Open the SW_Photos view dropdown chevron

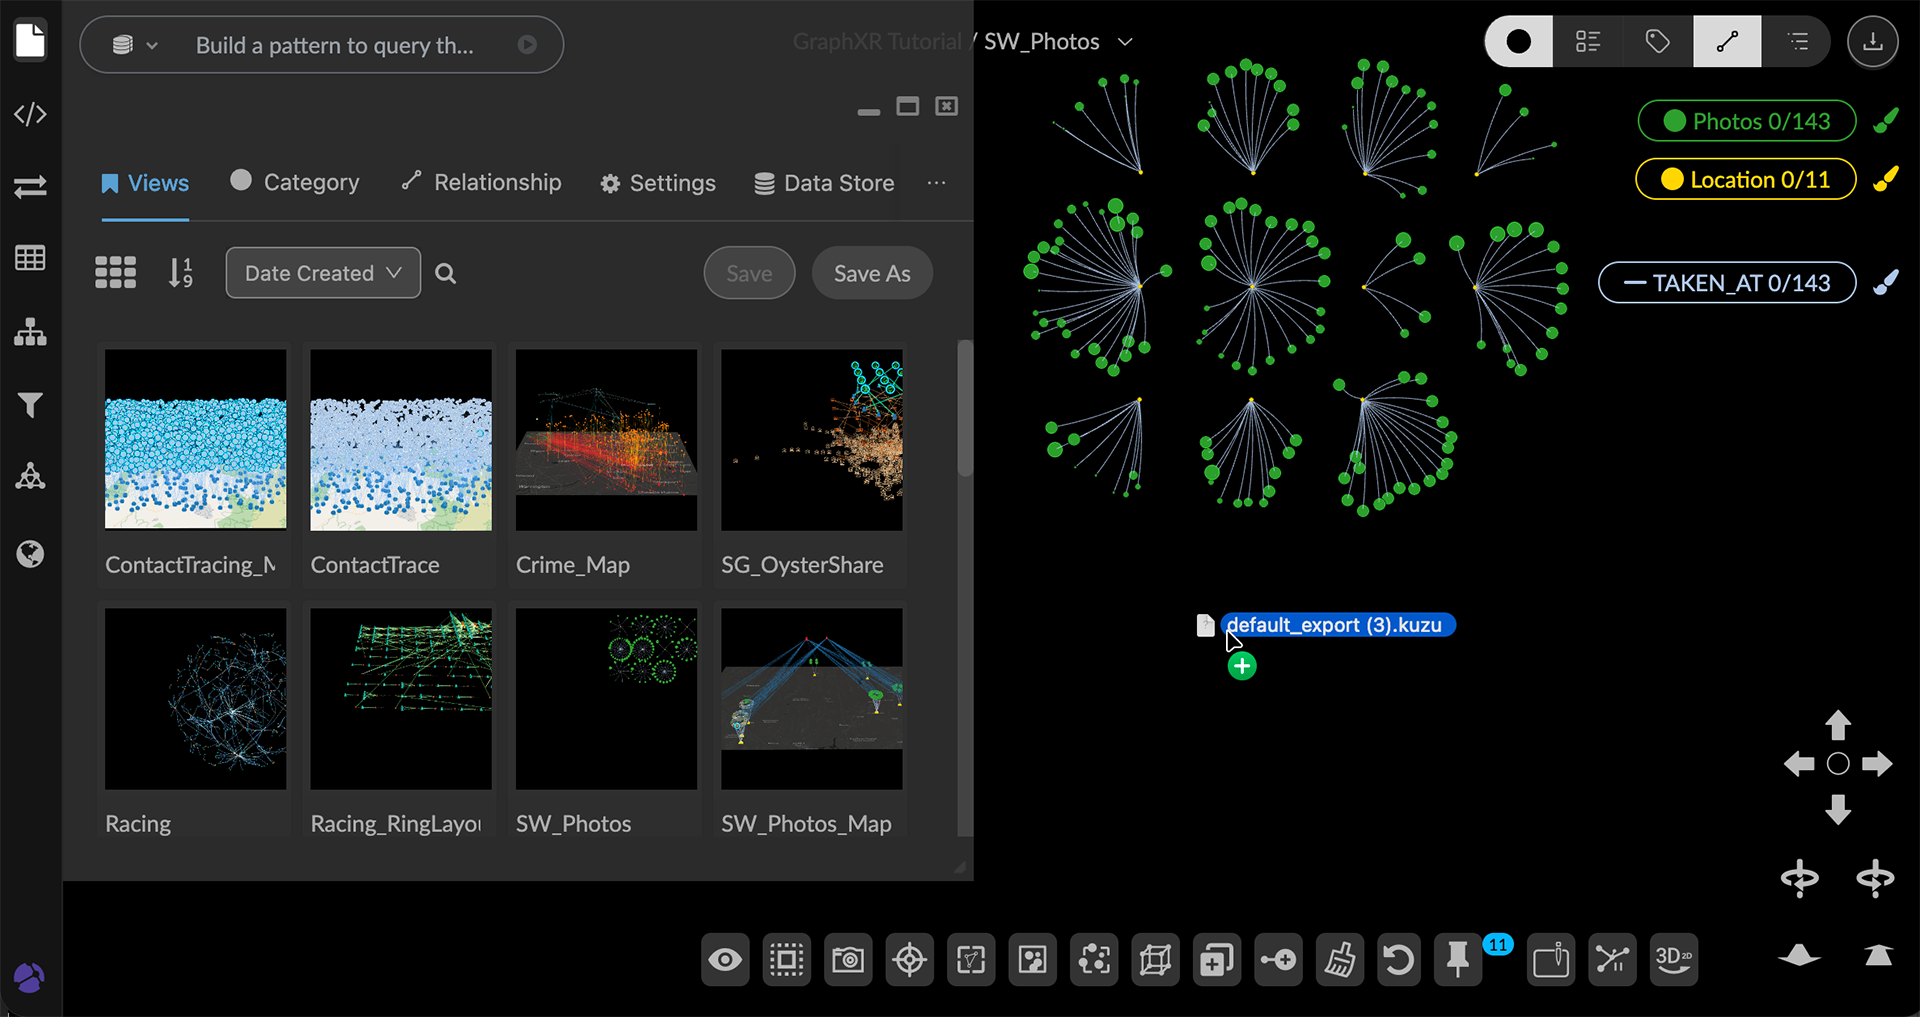click(1125, 42)
